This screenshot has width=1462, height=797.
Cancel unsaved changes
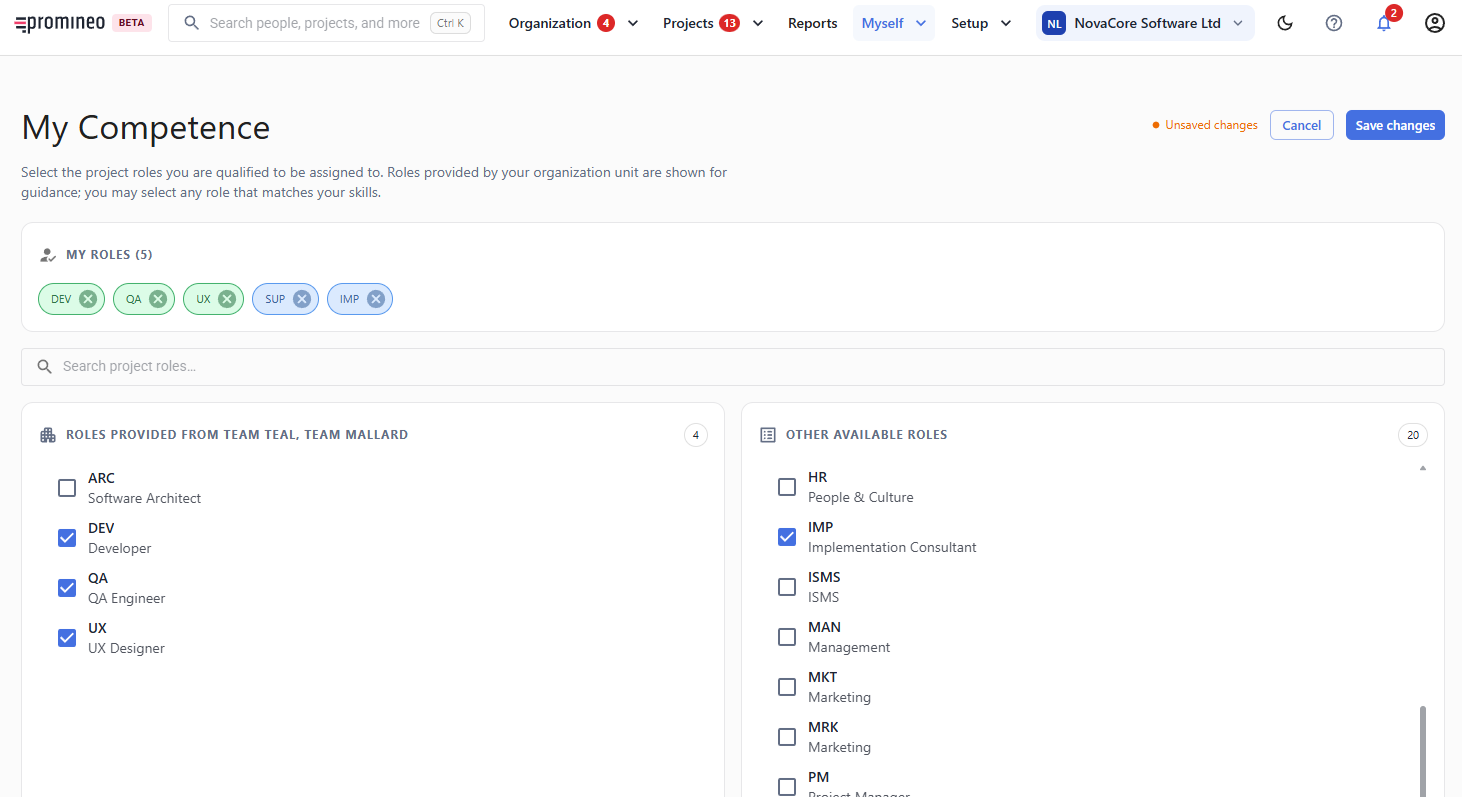tap(1302, 125)
